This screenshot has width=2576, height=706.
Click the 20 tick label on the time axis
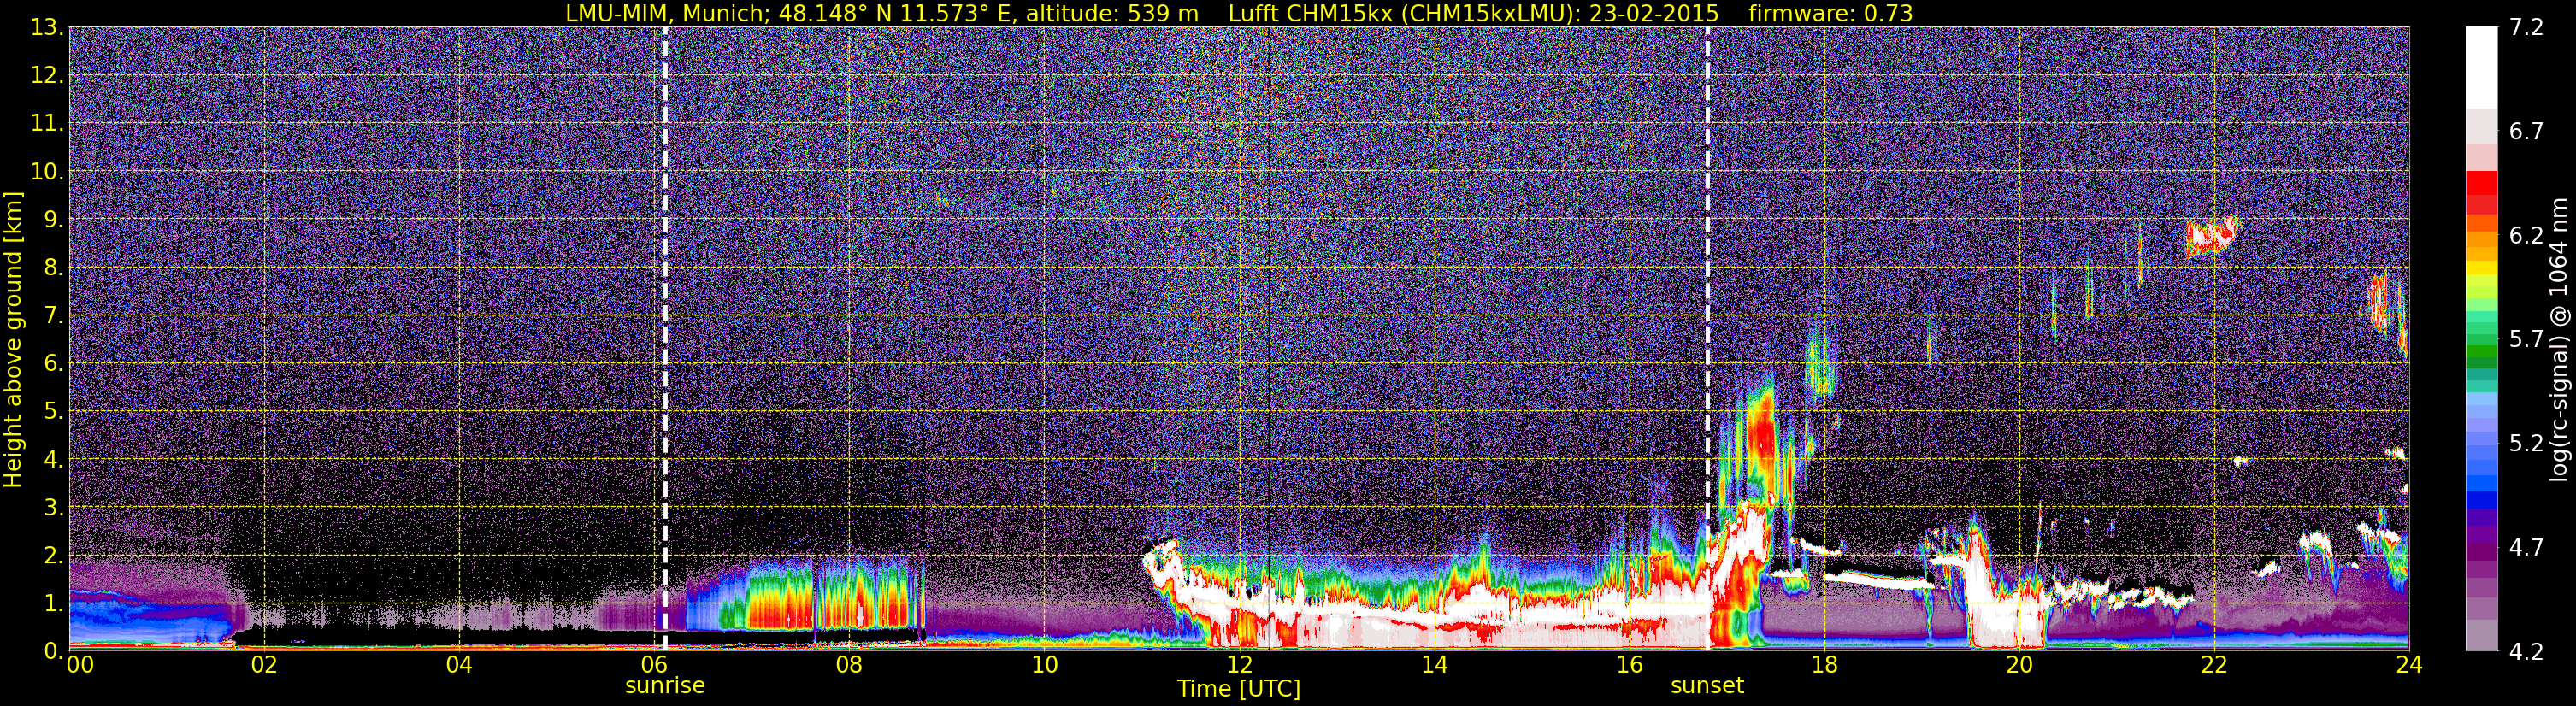click(x=2019, y=665)
